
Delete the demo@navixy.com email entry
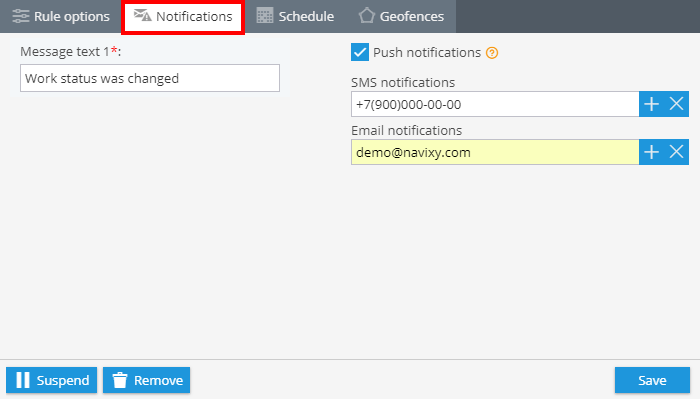676,152
